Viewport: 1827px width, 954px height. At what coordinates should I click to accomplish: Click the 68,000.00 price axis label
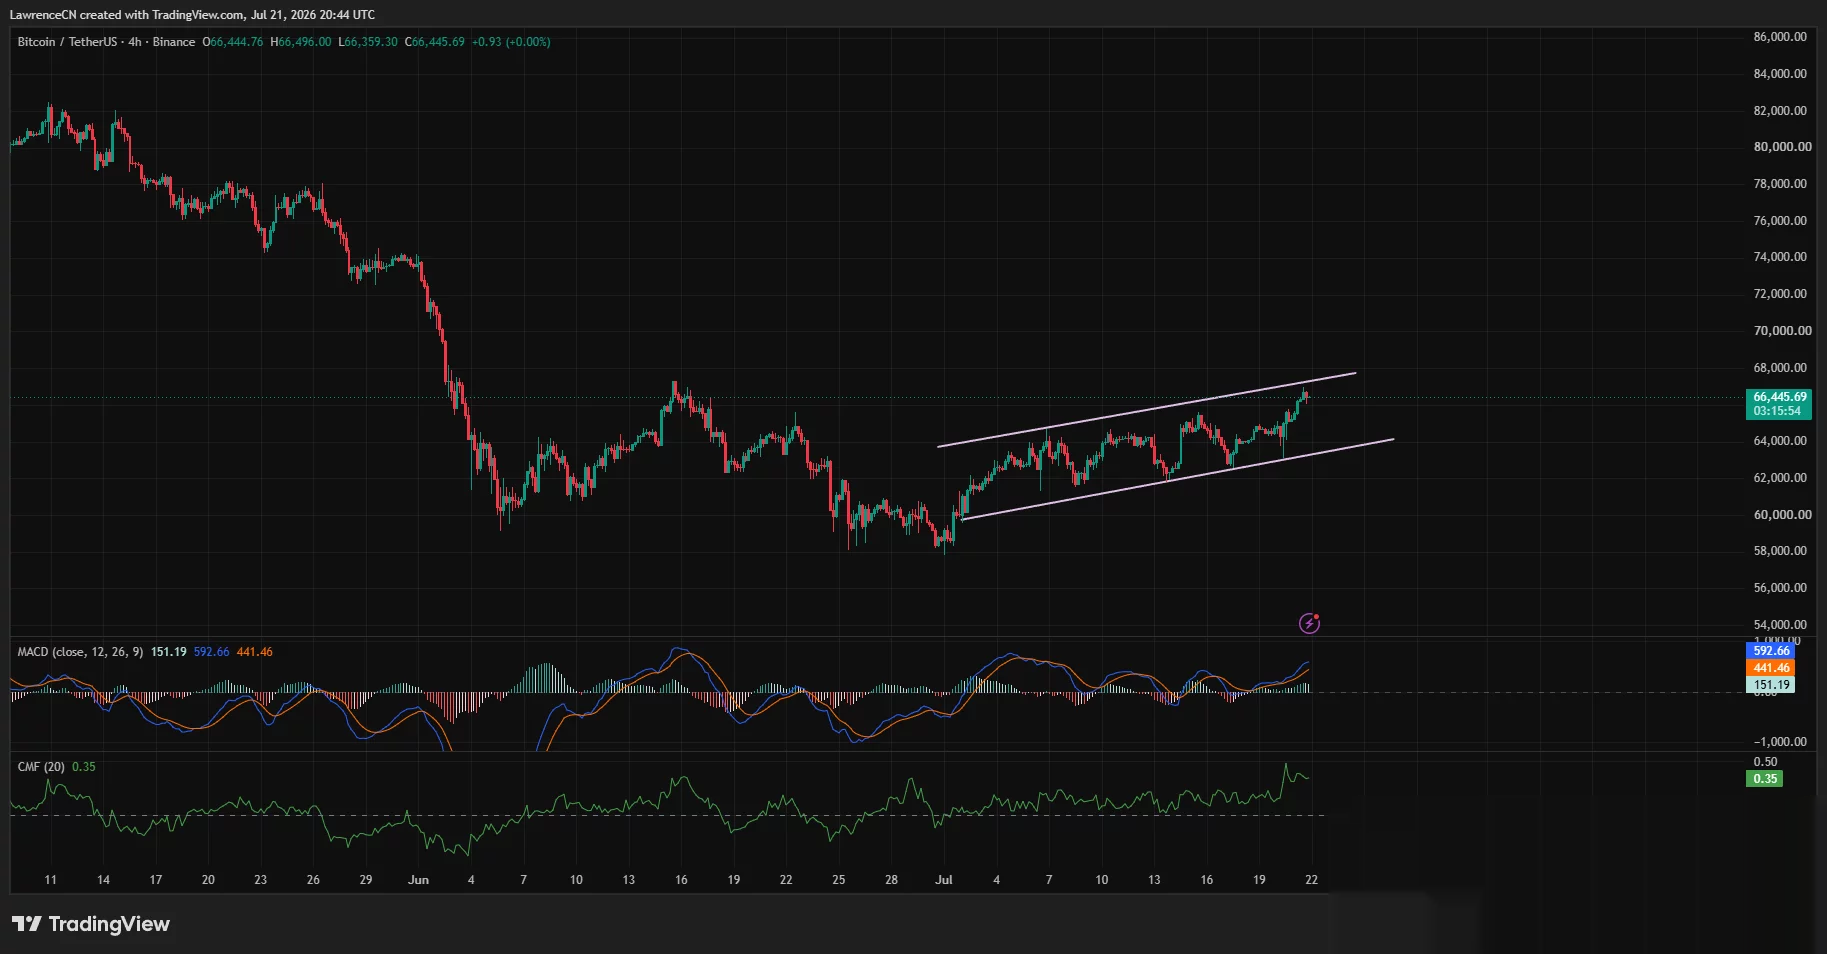pyautogui.click(x=1780, y=368)
